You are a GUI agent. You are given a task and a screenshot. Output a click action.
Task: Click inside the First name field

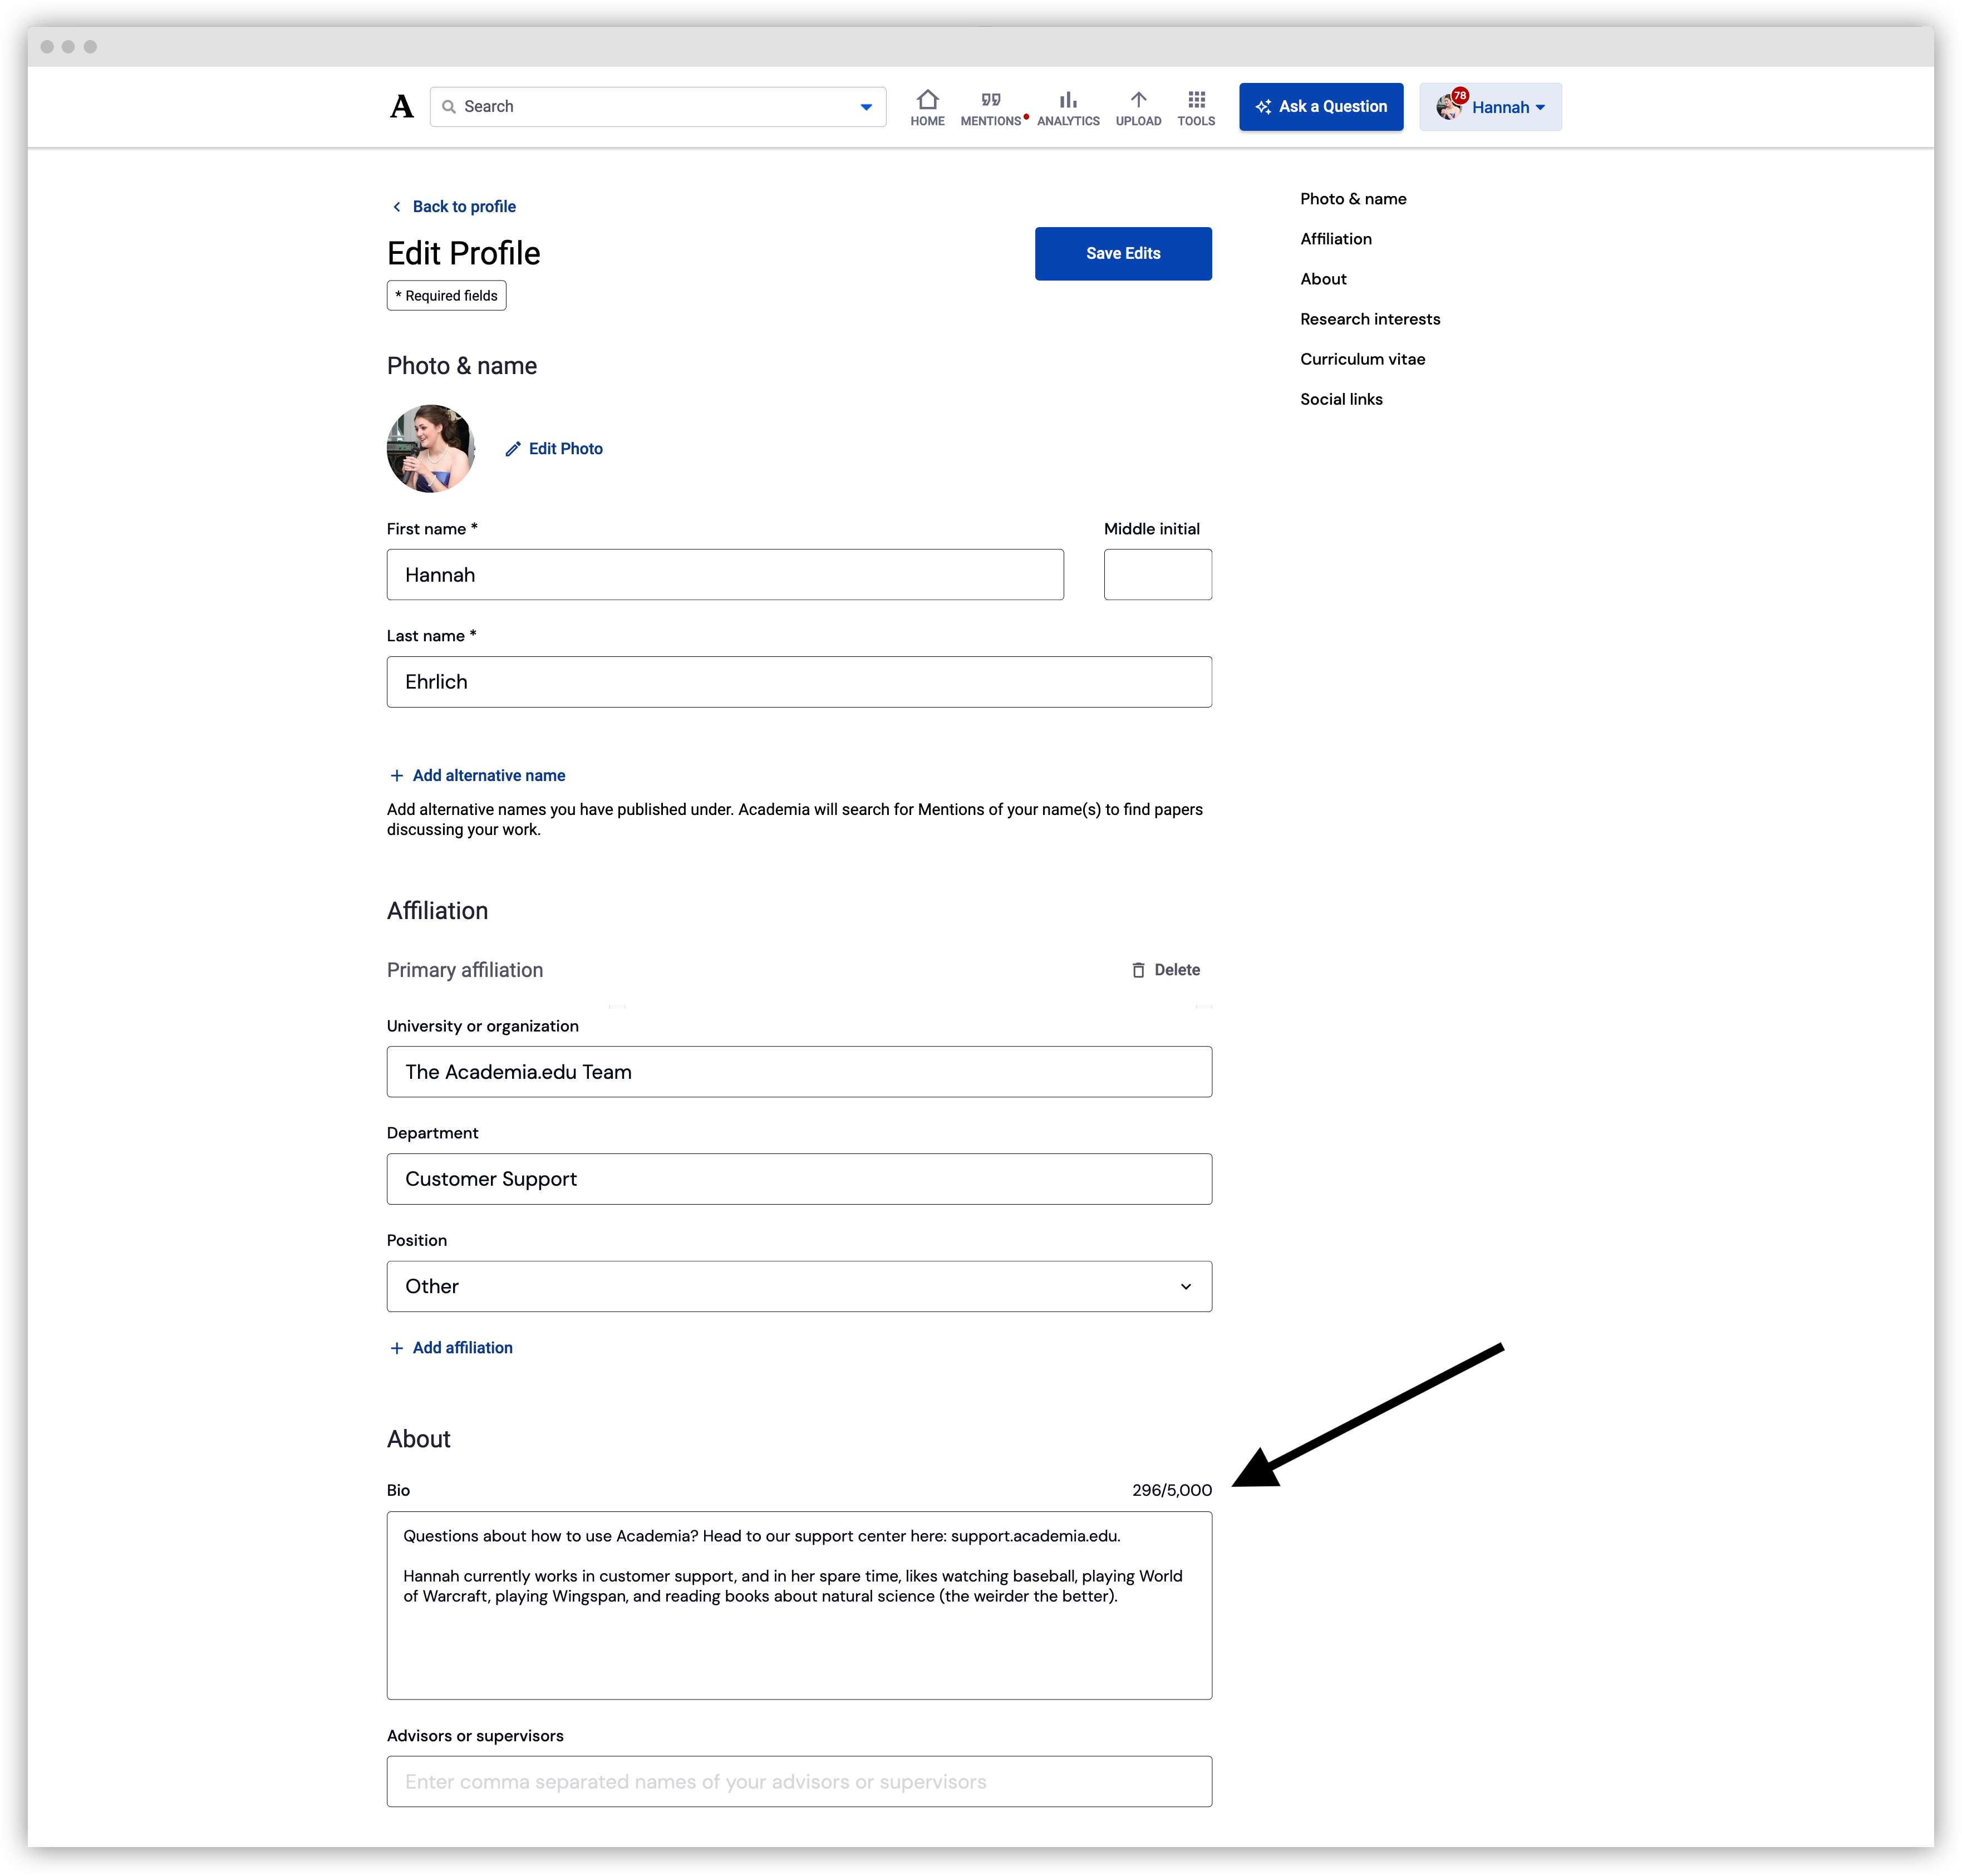(725, 574)
